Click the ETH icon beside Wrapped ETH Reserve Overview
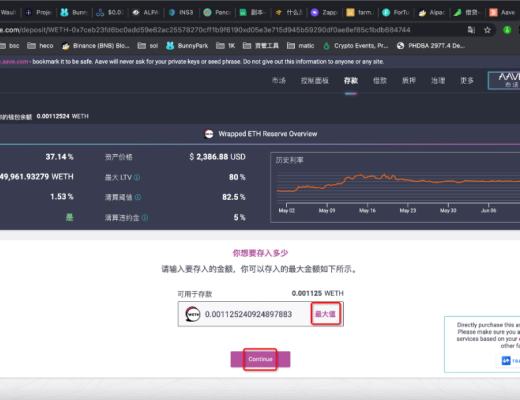The width and height of the screenshot is (520, 400). [209, 134]
